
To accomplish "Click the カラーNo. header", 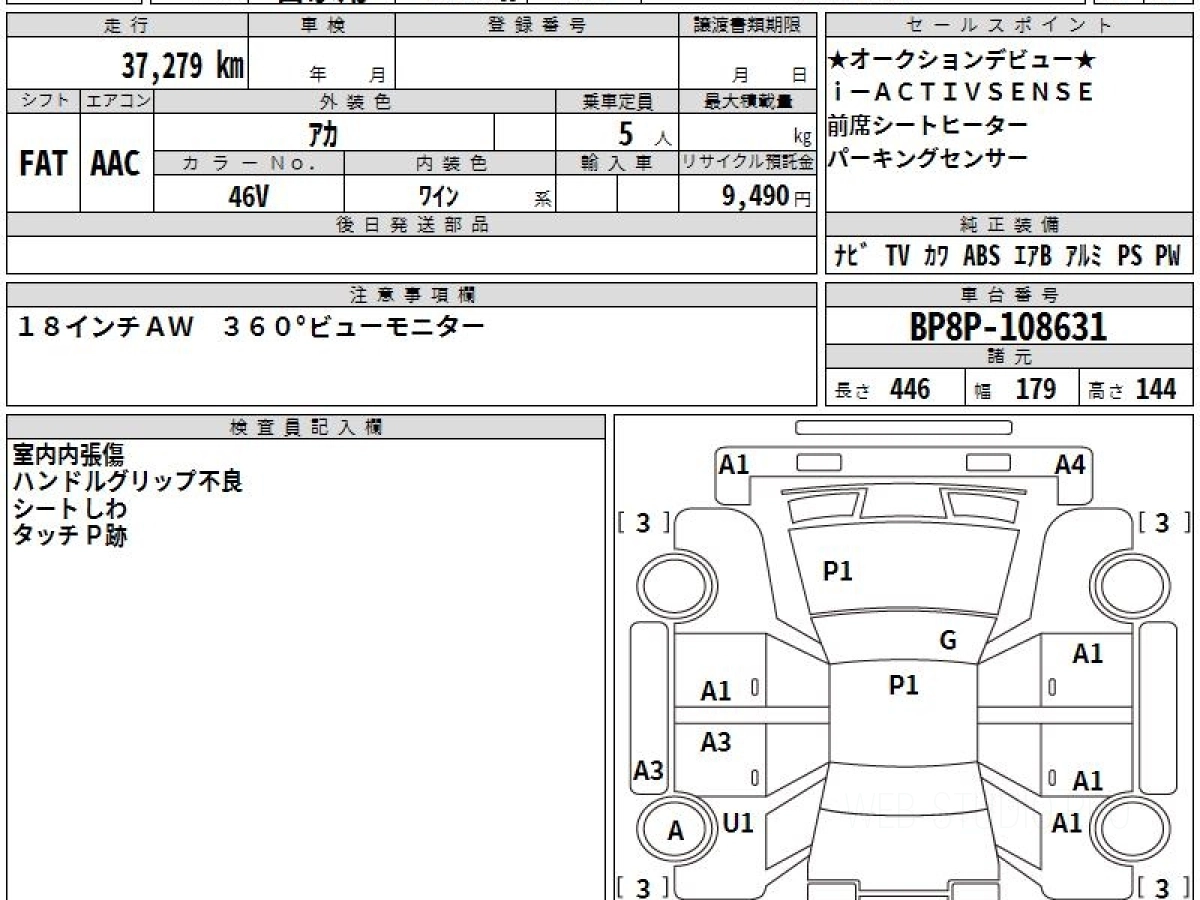I will (x=249, y=162).
